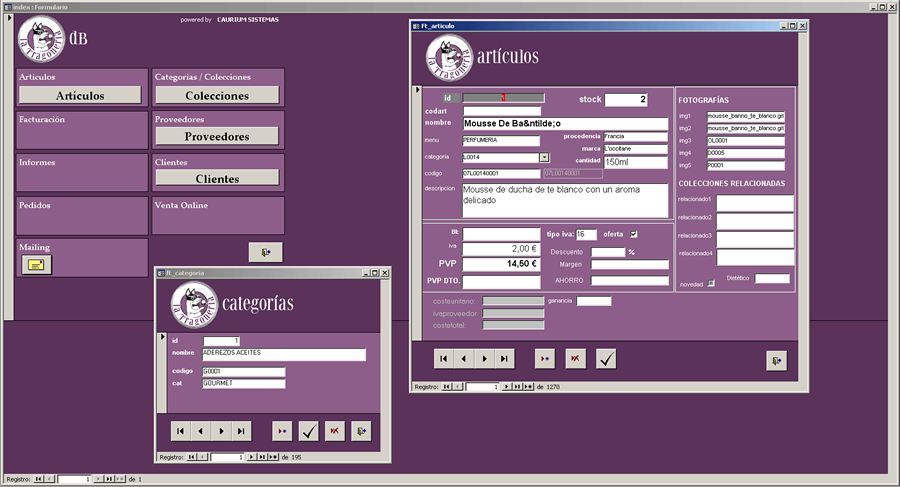Screen dimensions: 900x487
Task: Open the Proveedores section button
Action: pos(217,136)
